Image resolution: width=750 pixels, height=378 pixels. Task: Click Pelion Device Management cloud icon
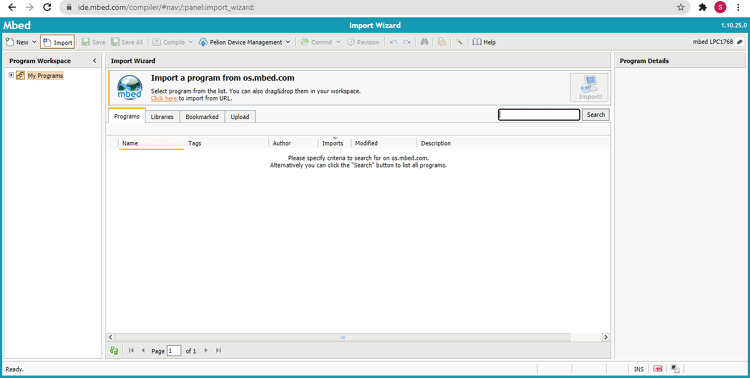tap(203, 42)
